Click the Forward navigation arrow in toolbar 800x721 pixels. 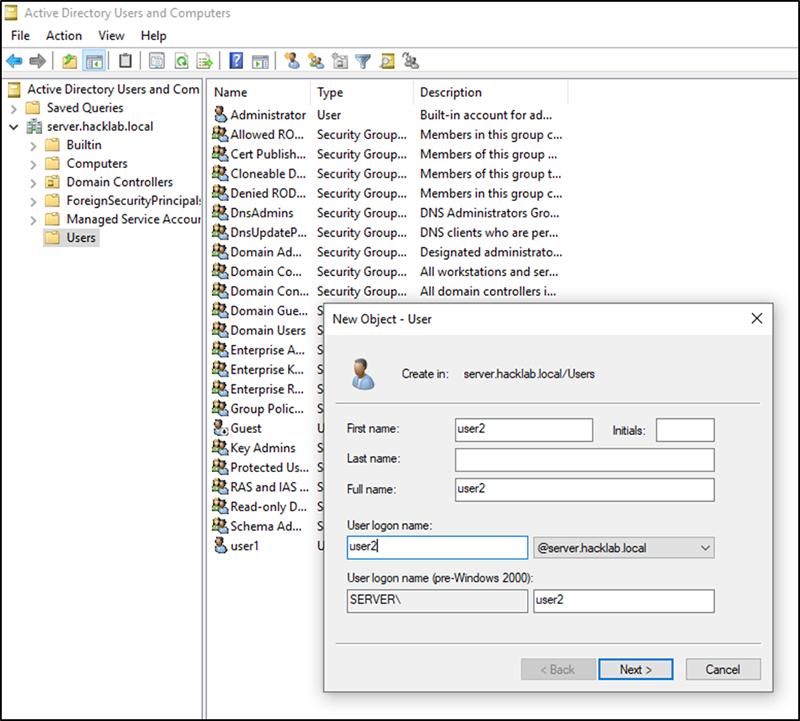tap(38, 61)
